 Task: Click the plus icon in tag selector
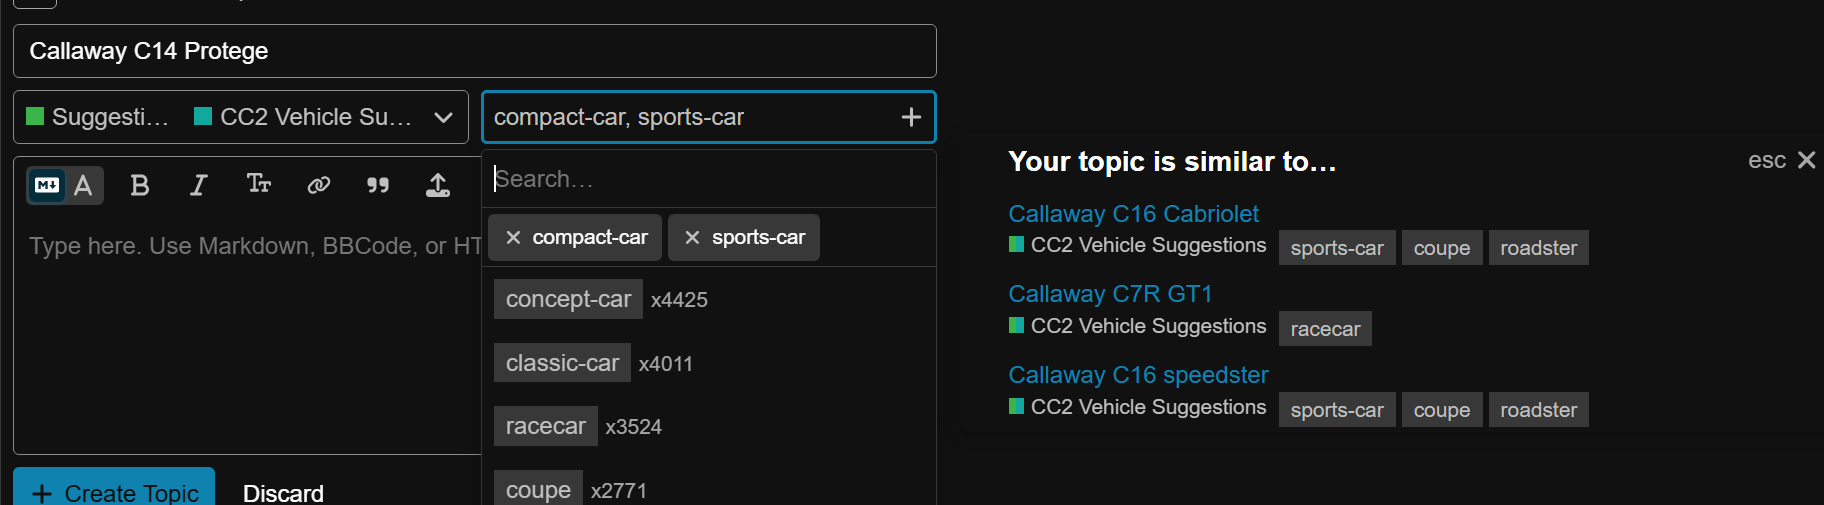point(911,117)
